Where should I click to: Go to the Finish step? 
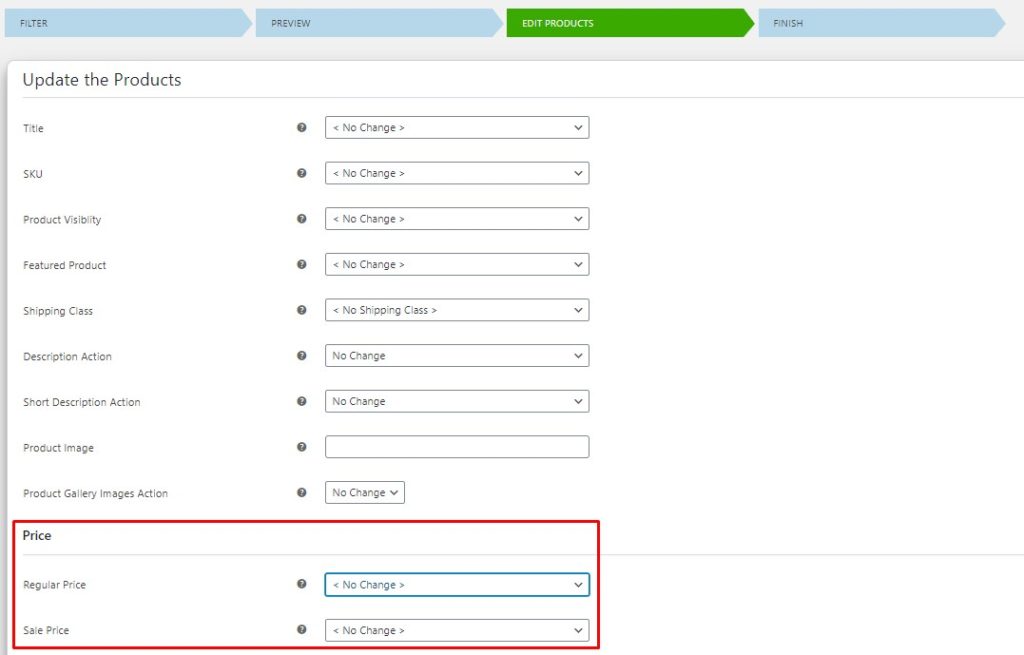882,23
